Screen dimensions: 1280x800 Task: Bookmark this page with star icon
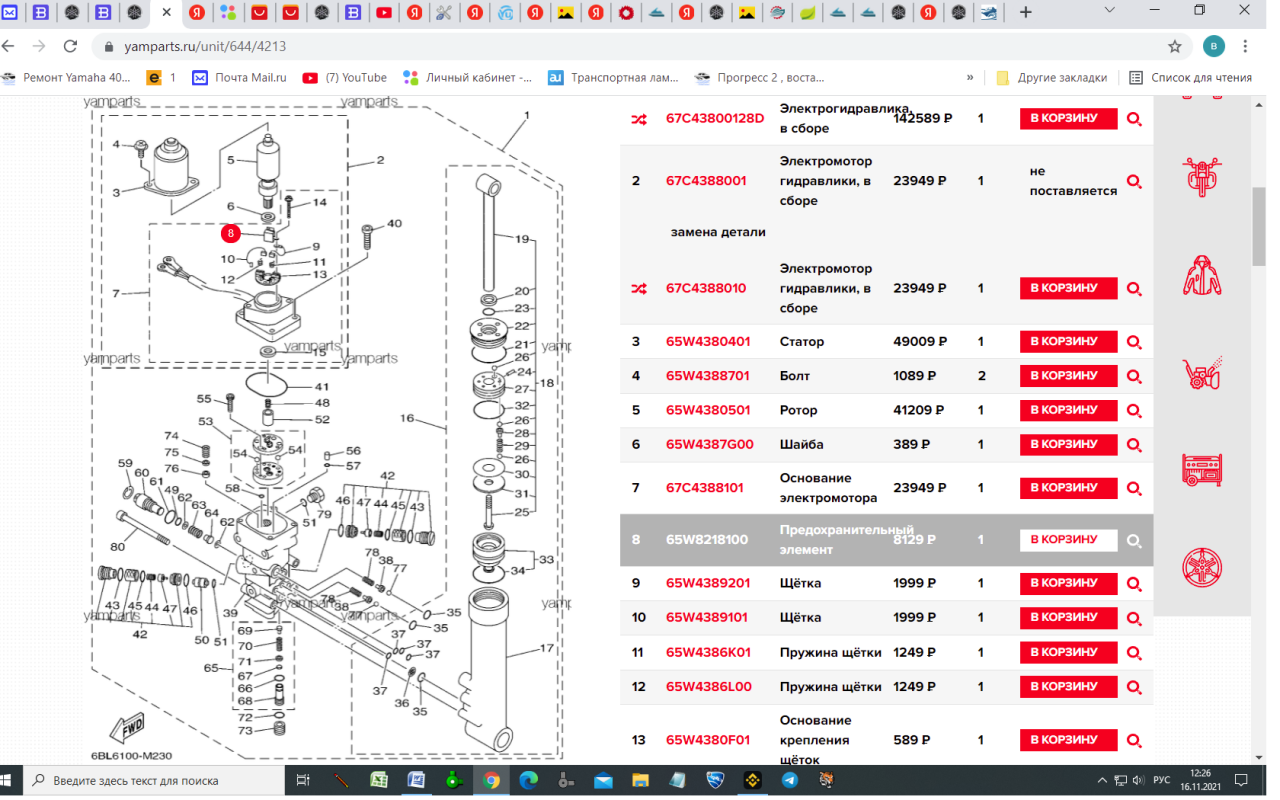pos(1175,46)
